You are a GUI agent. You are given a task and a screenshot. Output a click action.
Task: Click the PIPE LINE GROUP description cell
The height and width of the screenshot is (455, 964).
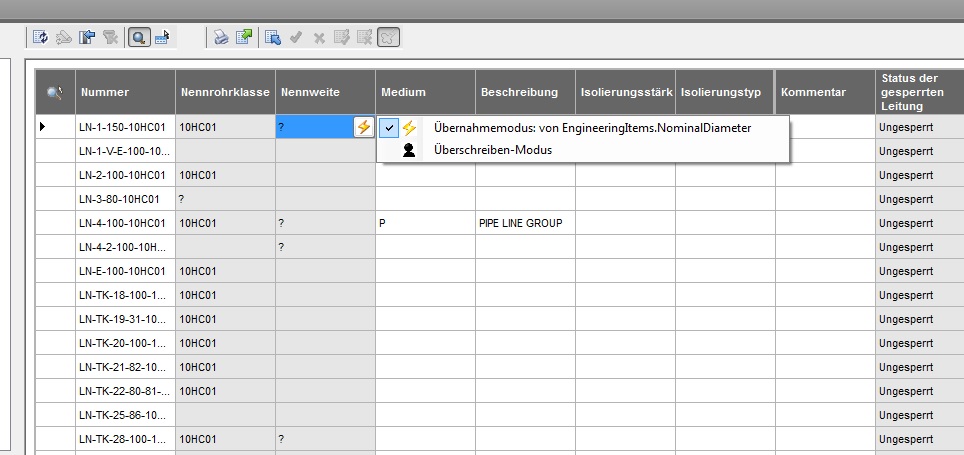[525, 223]
